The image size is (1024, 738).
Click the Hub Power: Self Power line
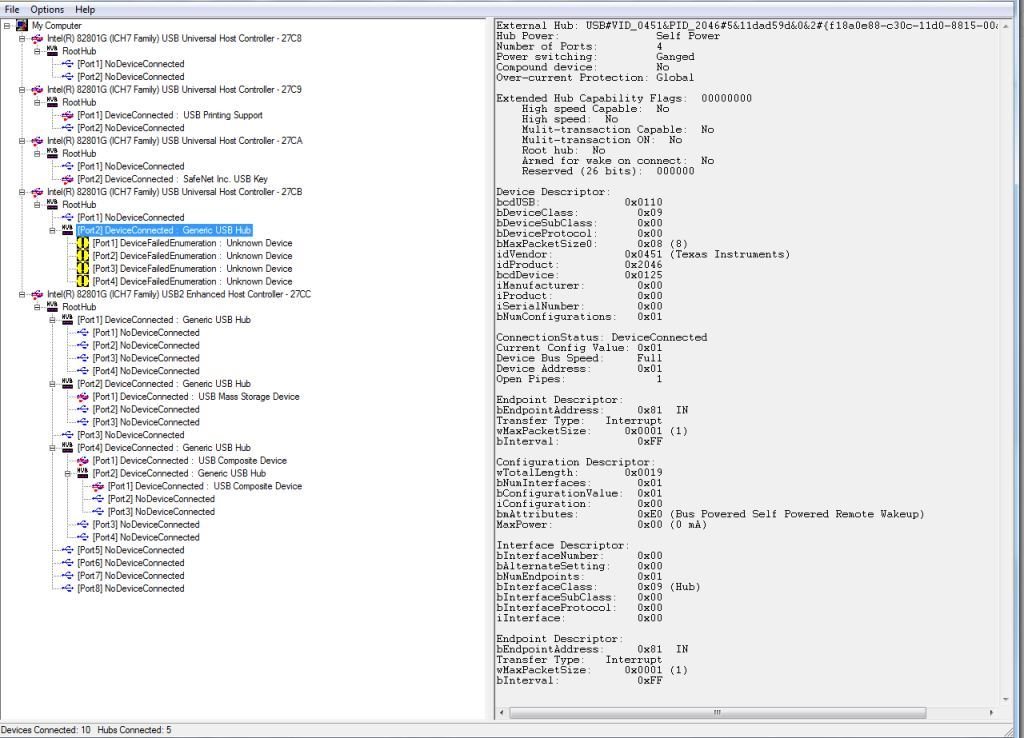(x=608, y=36)
